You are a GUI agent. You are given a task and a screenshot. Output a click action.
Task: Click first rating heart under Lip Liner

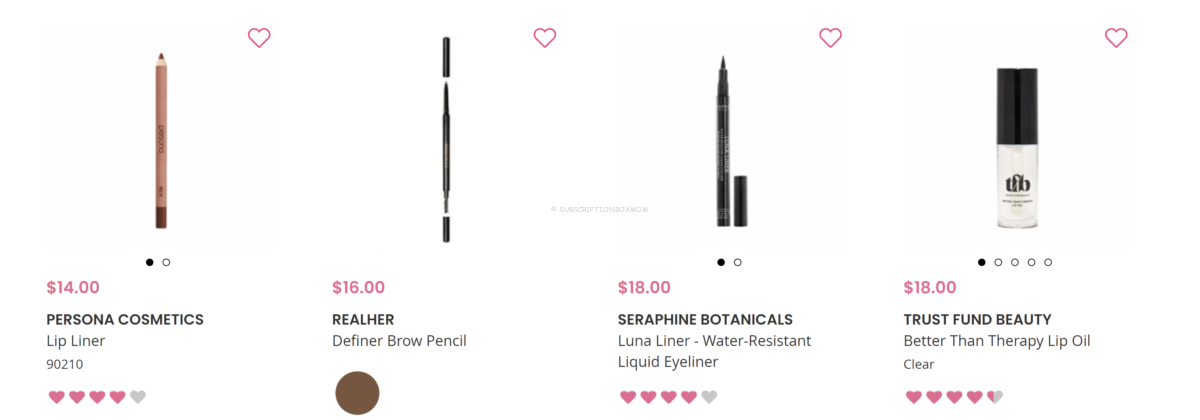[x=56, y=397]
